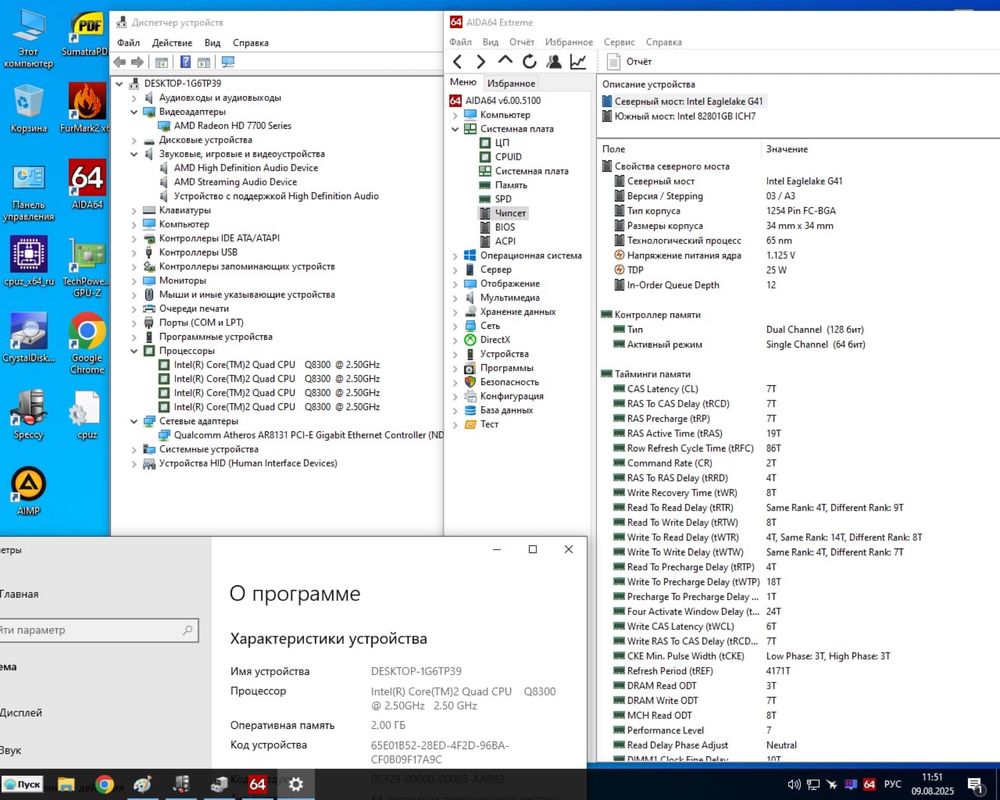The width and height of the screenshot is (1000, 800).
Task: Open Сервис menu in AIDA64
Action: pos(619,42)
